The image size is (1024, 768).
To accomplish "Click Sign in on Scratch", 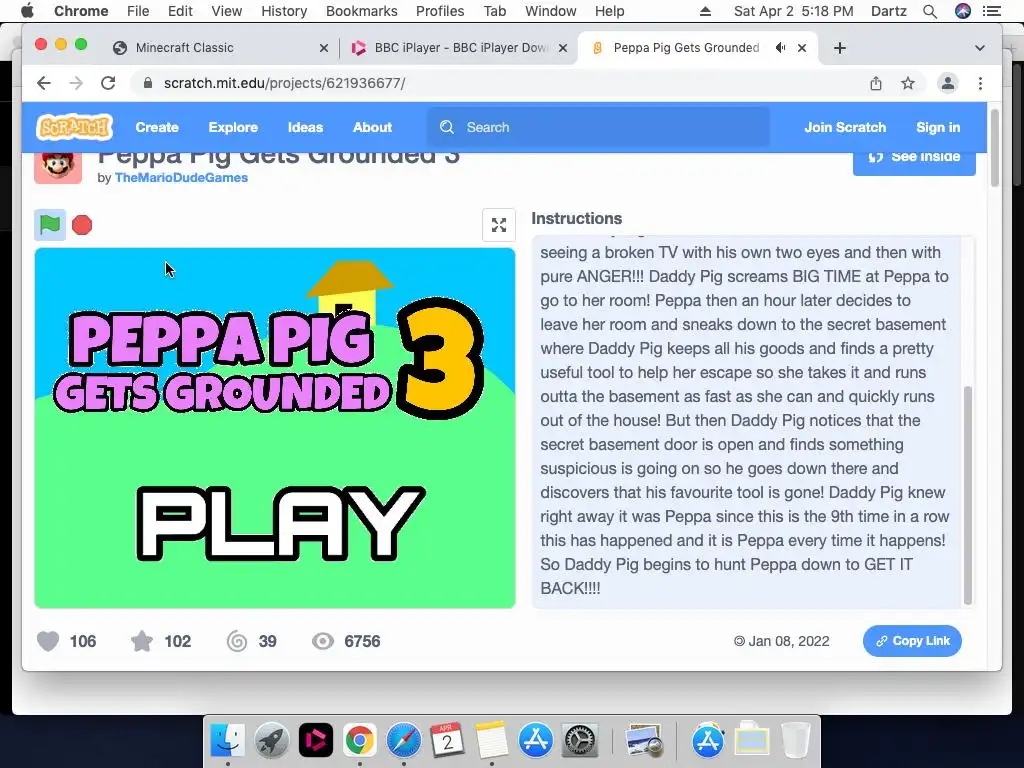I will (x=938, y=127).
